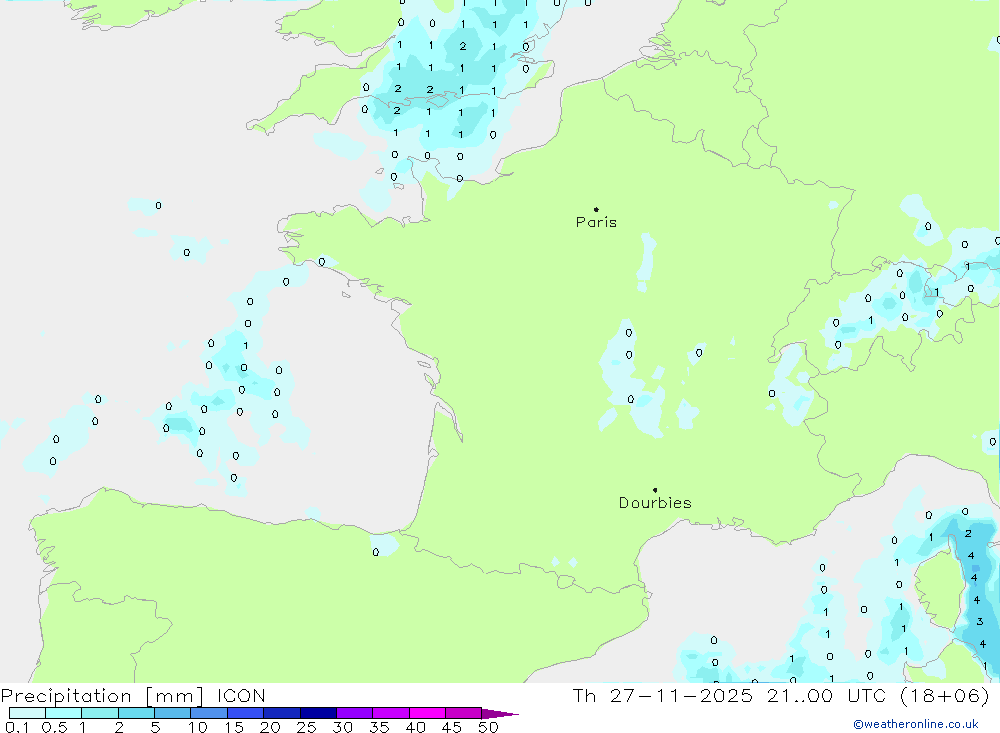Screen dimensions: 1000x733
Task: Pick the 15–20 mm legend swatch
Action: pos(246,713)
